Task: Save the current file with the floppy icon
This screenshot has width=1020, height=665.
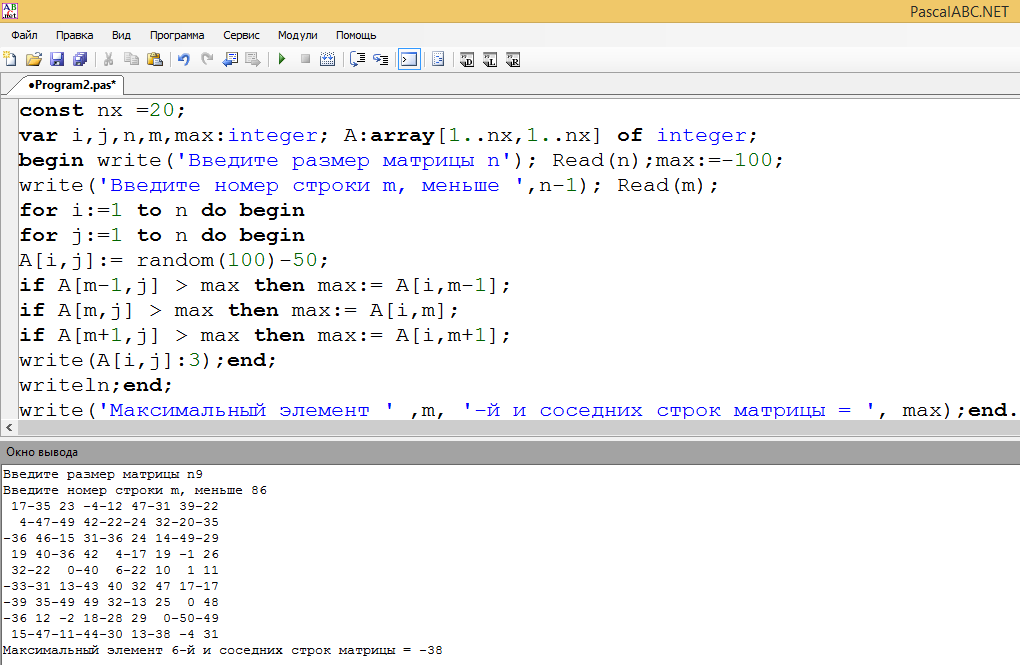Action: coord(57,60)
